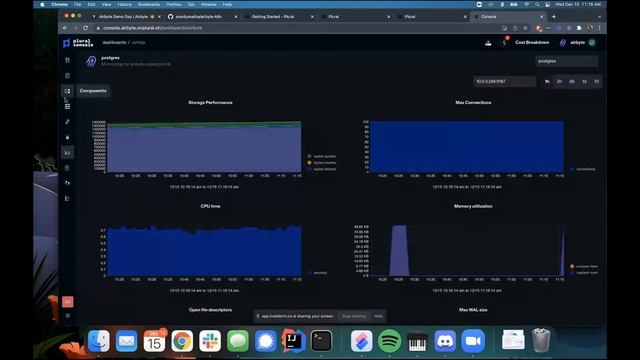Click the Storage Performance chart area

(204, 147)
